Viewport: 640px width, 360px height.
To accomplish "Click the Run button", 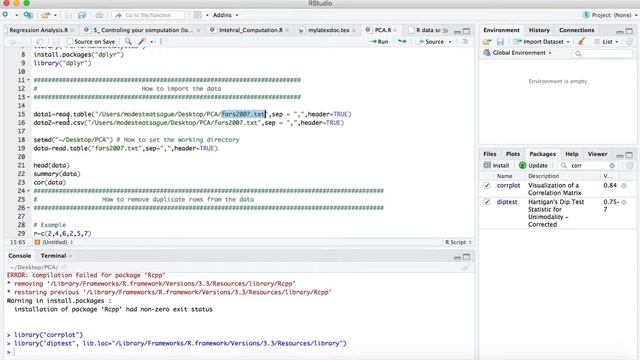I will 379,42.
